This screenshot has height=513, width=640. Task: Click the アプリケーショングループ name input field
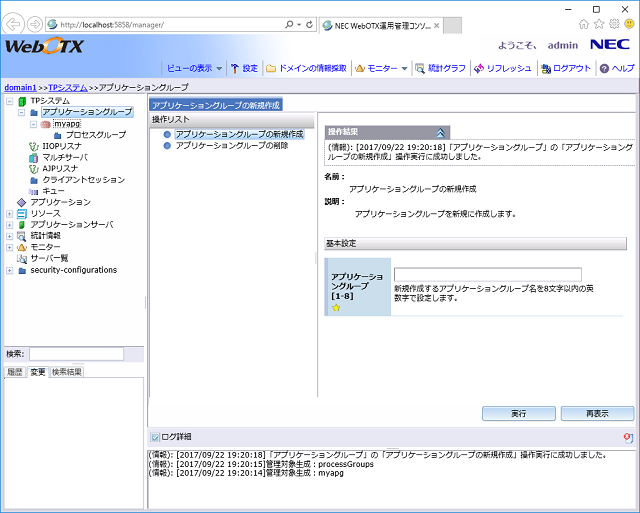pyautogui.click(x=487, y=275)
